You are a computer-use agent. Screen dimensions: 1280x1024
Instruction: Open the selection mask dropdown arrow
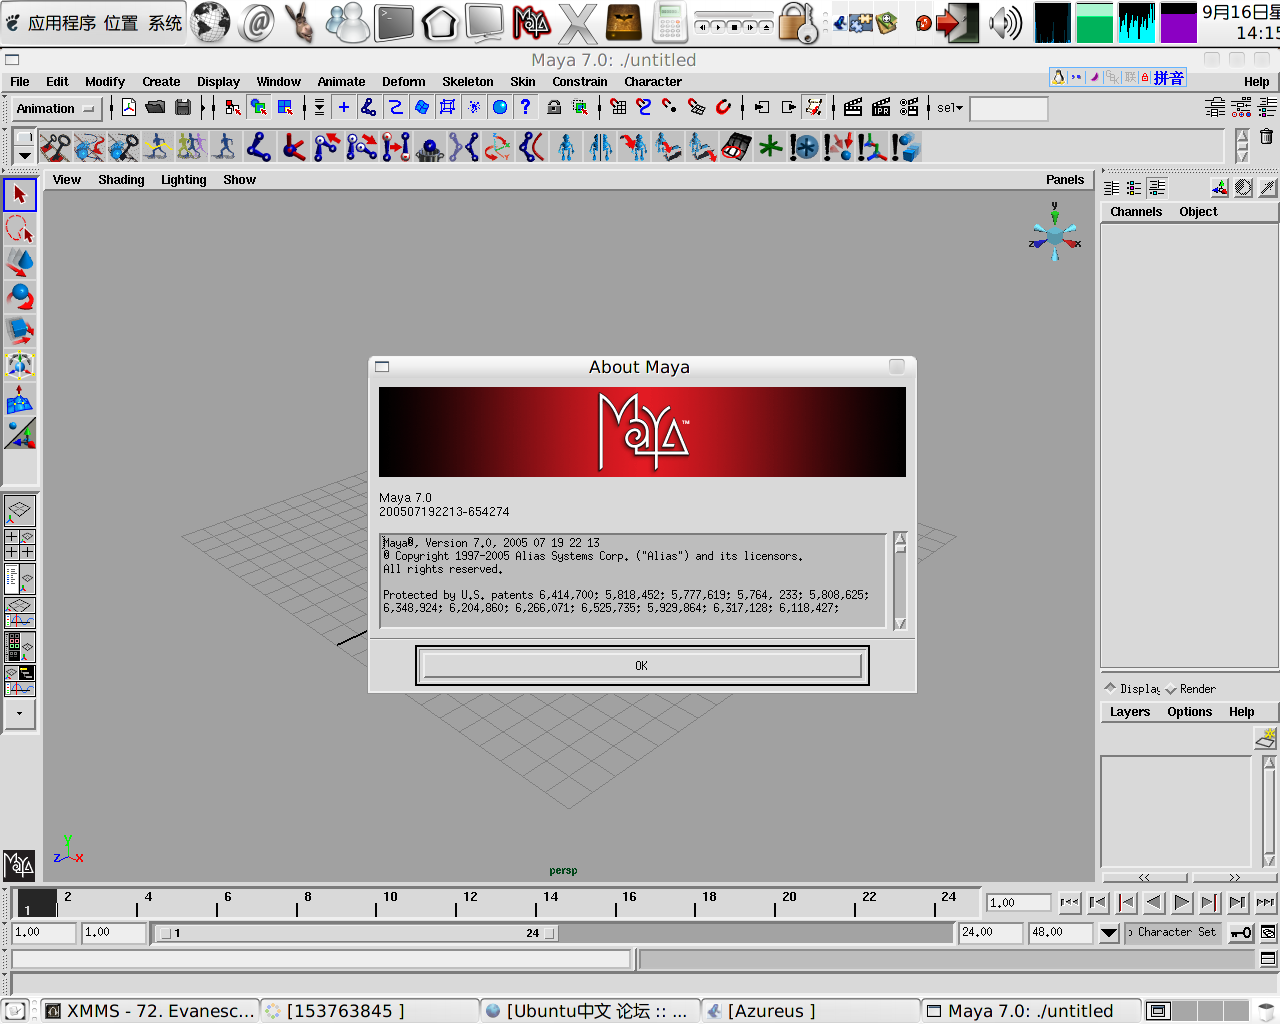(319, 107)
